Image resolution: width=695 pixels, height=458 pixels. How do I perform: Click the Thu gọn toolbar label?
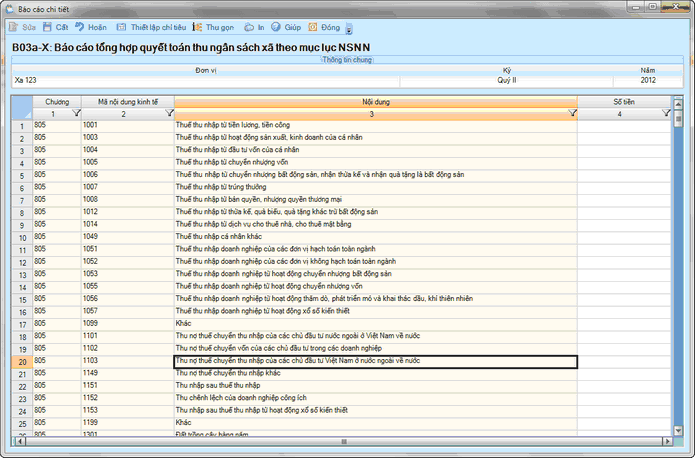[220, 27]
